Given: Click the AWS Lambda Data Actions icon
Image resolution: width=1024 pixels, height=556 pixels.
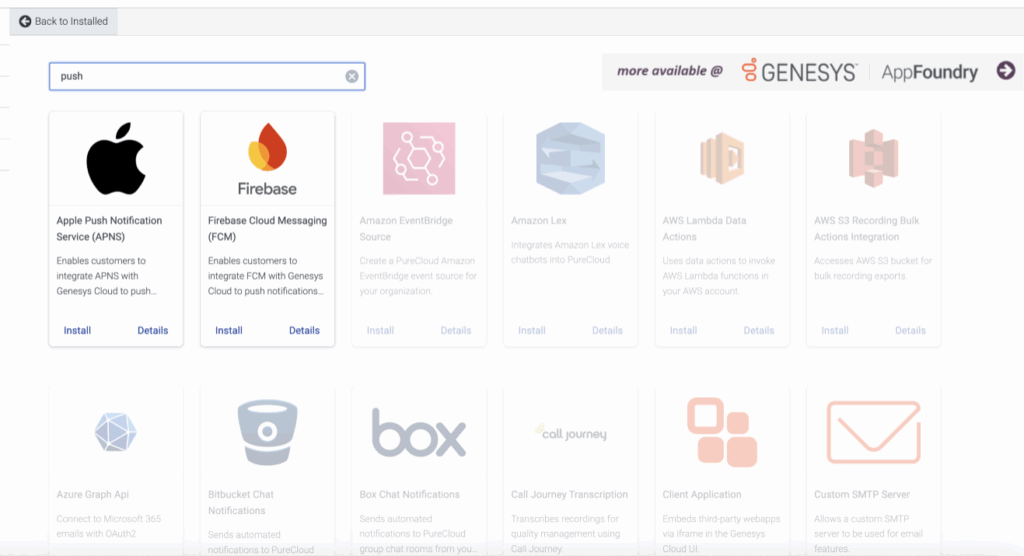Looking at the screenshot, I should click(722, 158).
